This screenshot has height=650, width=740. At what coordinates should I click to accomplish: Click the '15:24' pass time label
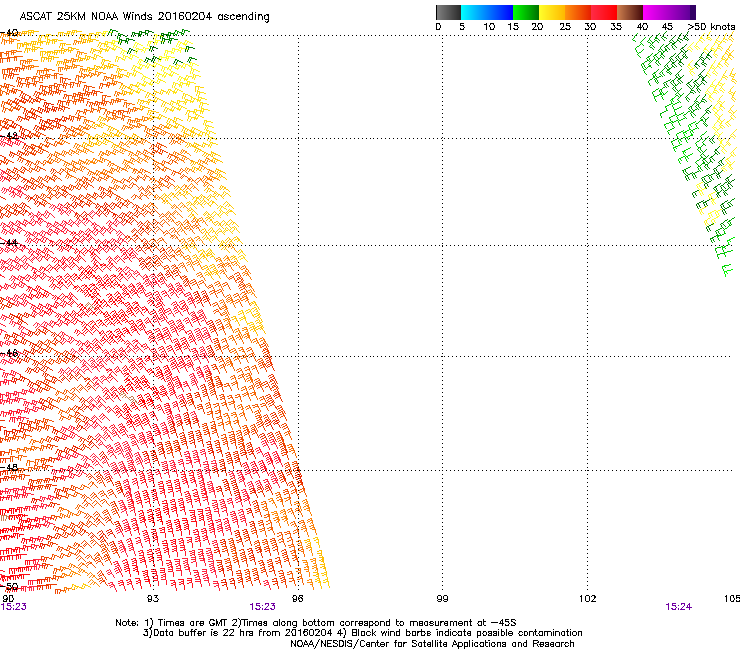pyautogui.click(x=678, y=607)
